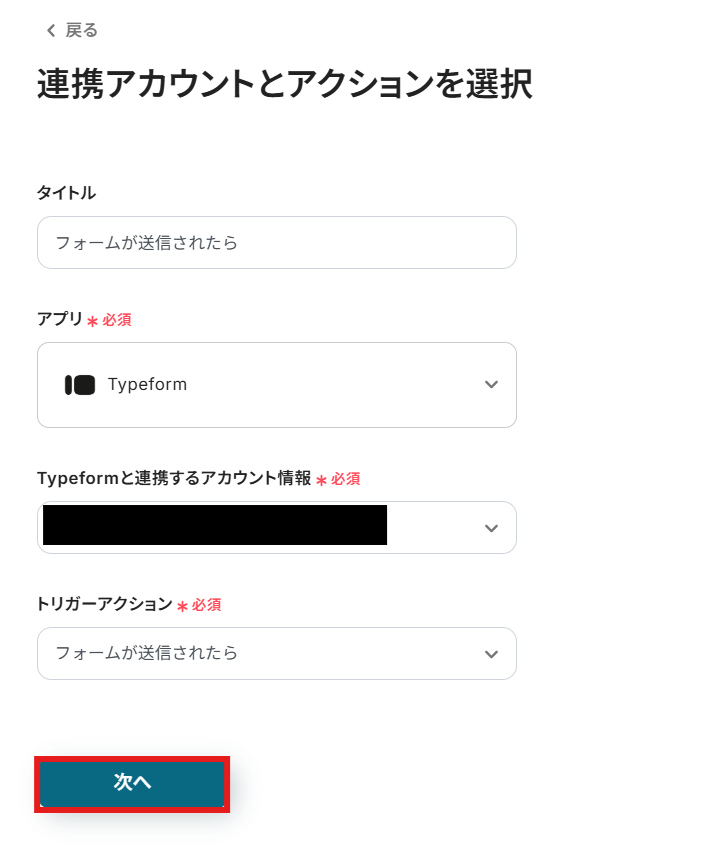Open the Typeform account information dropdown

pyautogui.click(x=276, y=527)
